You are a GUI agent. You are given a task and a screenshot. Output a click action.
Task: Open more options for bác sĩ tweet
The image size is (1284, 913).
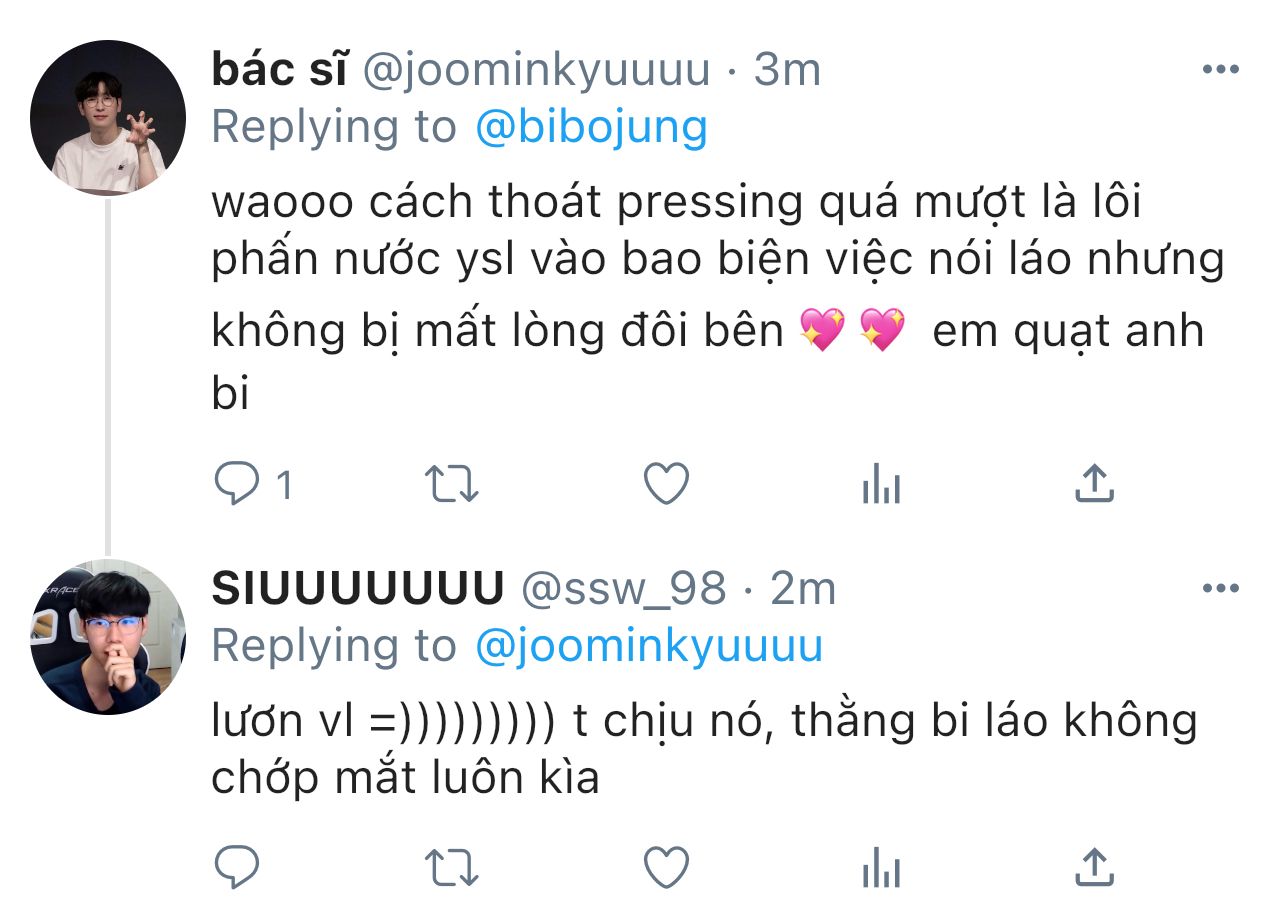point(1220,70)
